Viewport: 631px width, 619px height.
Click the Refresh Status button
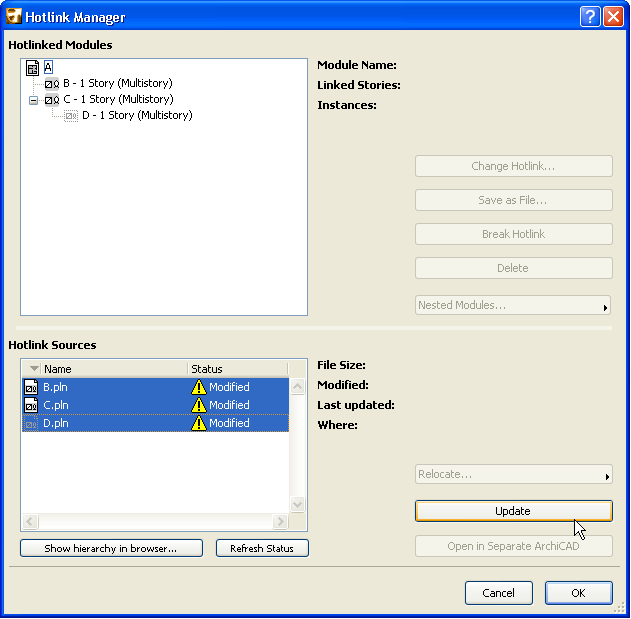pos(262,549)
